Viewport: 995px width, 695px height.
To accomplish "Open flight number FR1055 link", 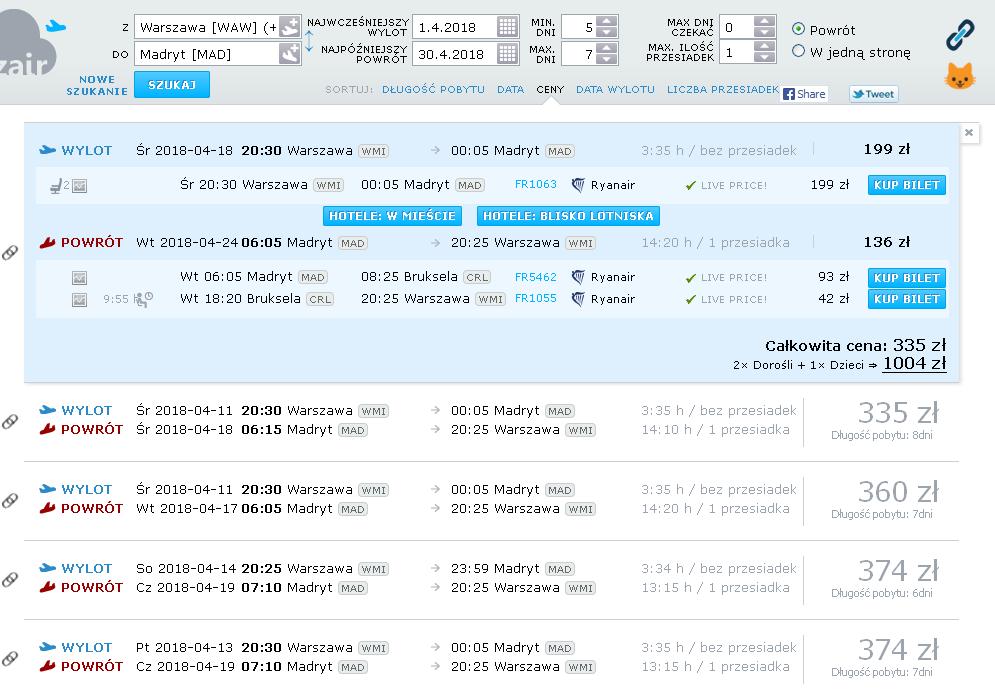I will tap(536, 298).
